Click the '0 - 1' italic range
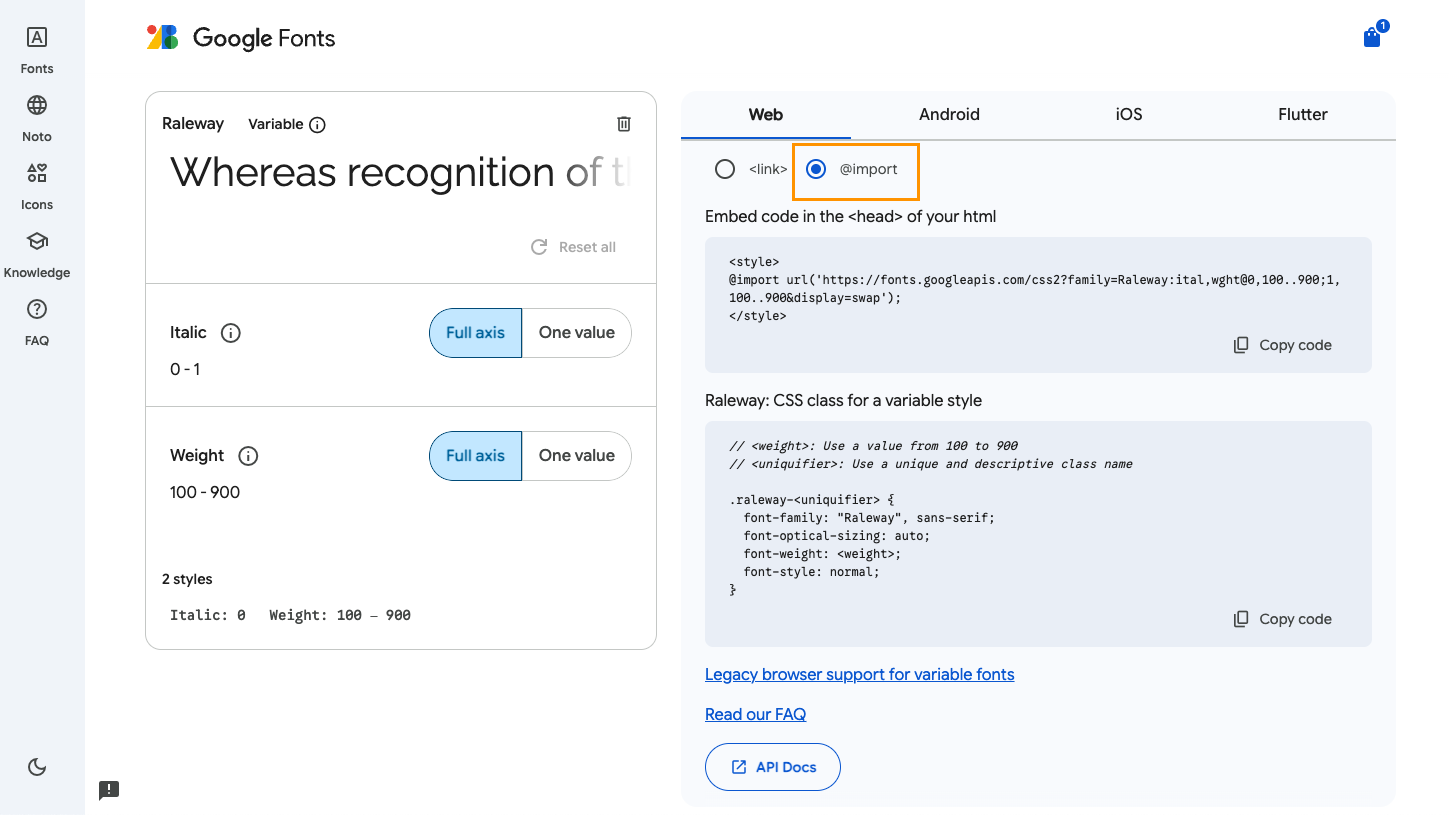The width and height of the screenshot is (1449, 815). (x=185, y=369)
